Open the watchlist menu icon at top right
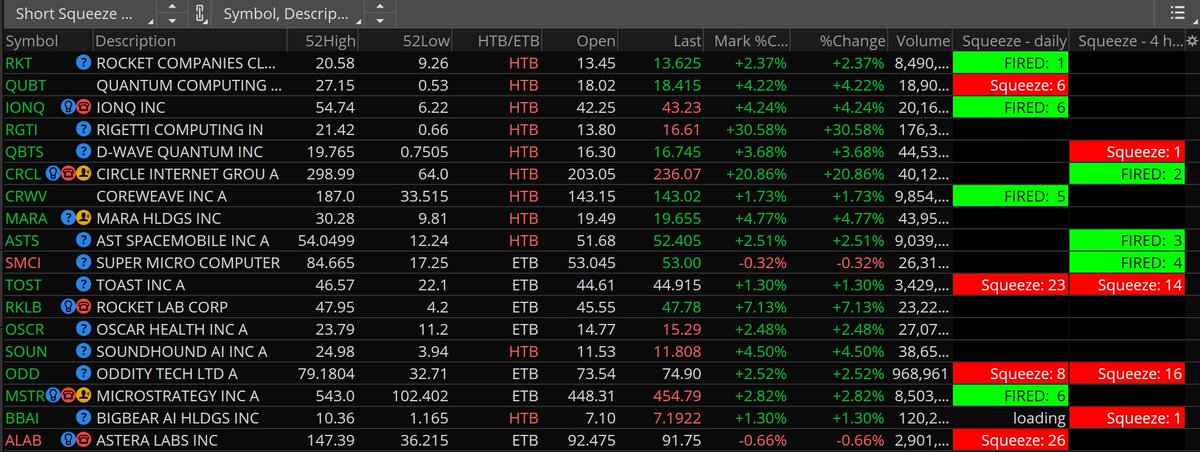This screenshot has width=1200, height=452. point(1176,13)
